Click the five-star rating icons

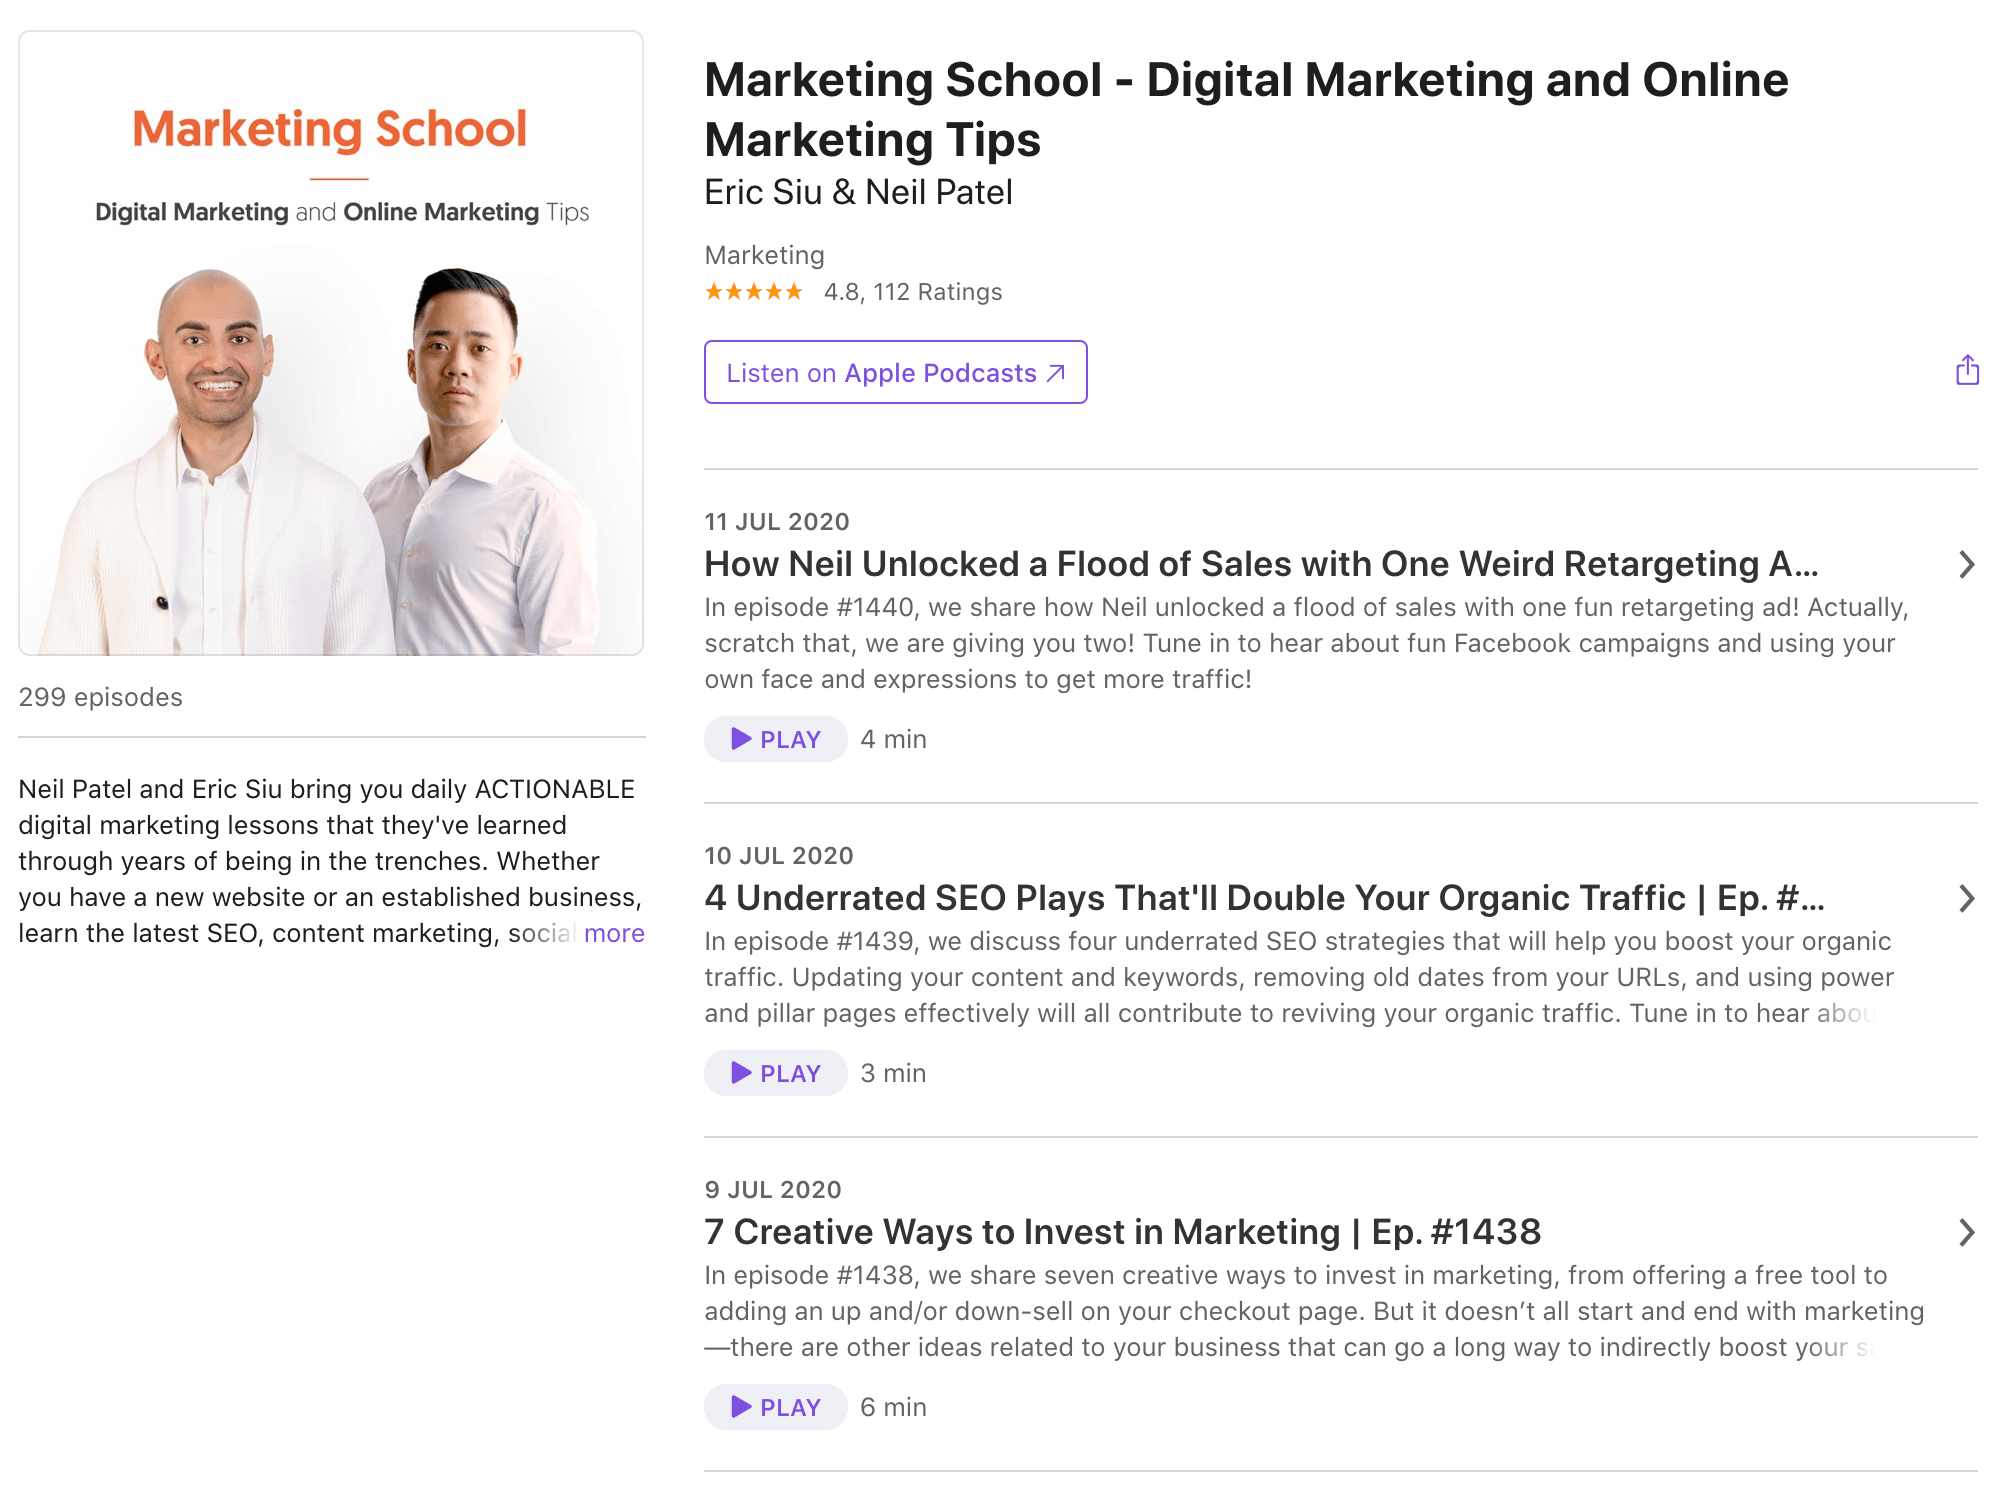[754, 292]
